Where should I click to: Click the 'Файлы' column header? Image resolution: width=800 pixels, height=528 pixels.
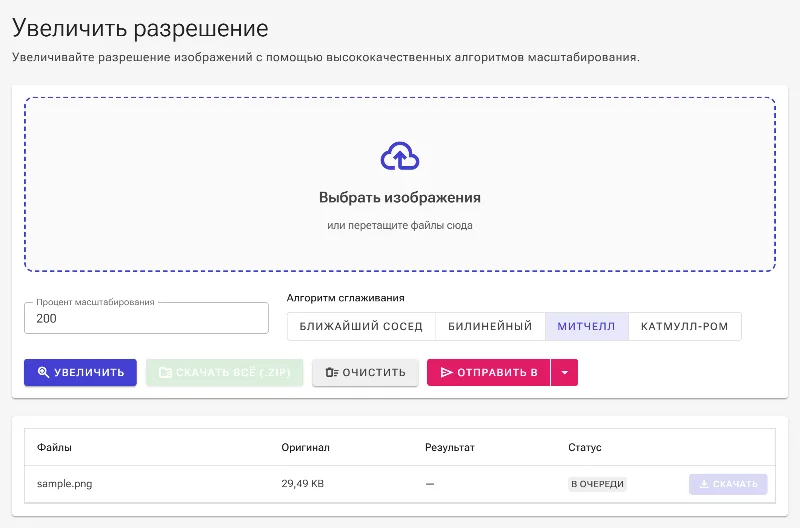pyautogui.click(x=54, y=447)
